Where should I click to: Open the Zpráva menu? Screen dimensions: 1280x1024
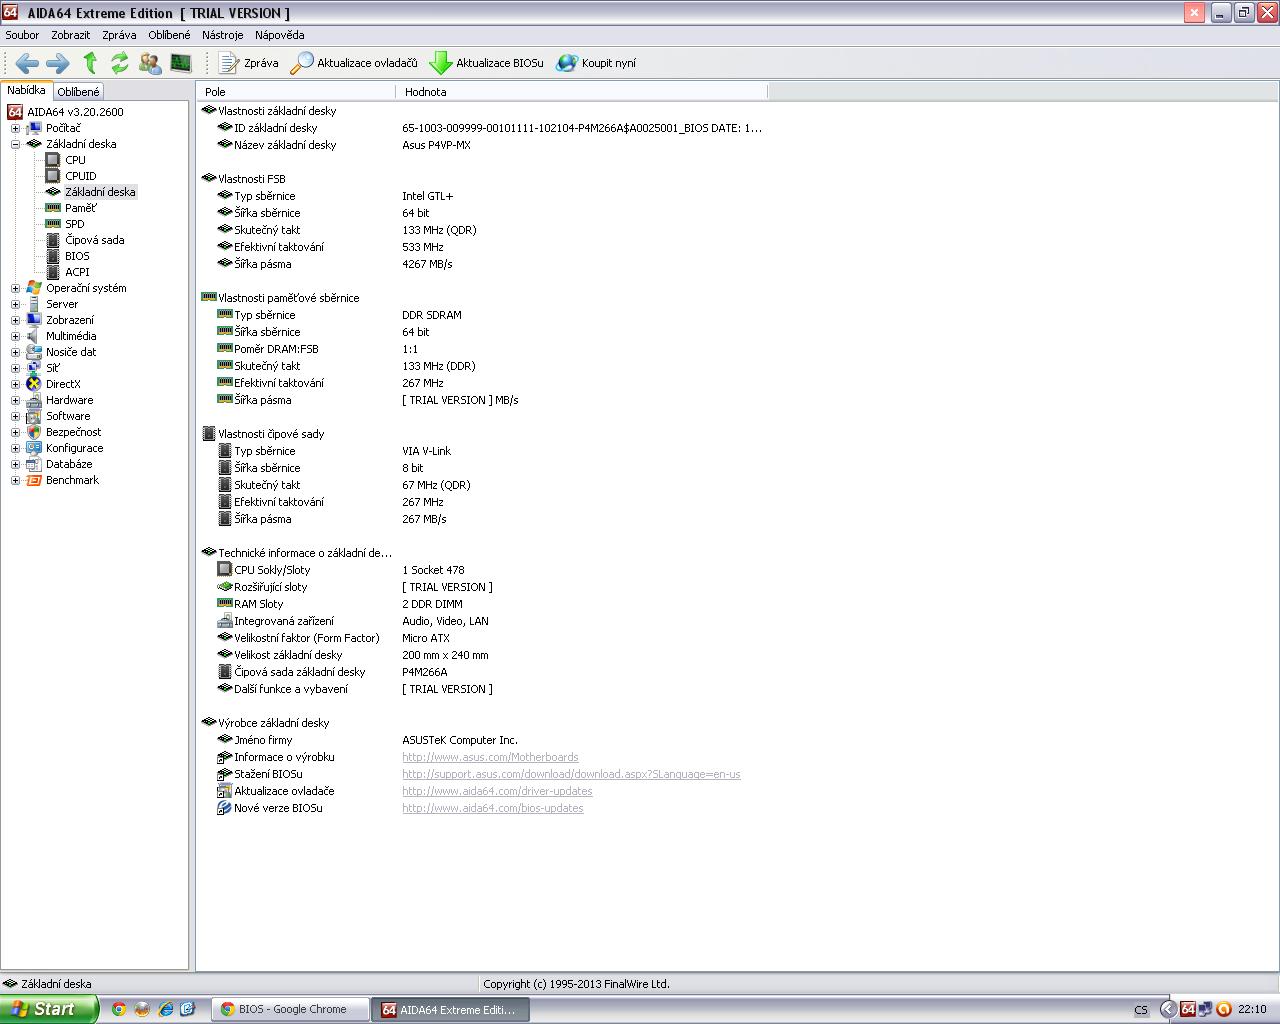pos(119,35)
